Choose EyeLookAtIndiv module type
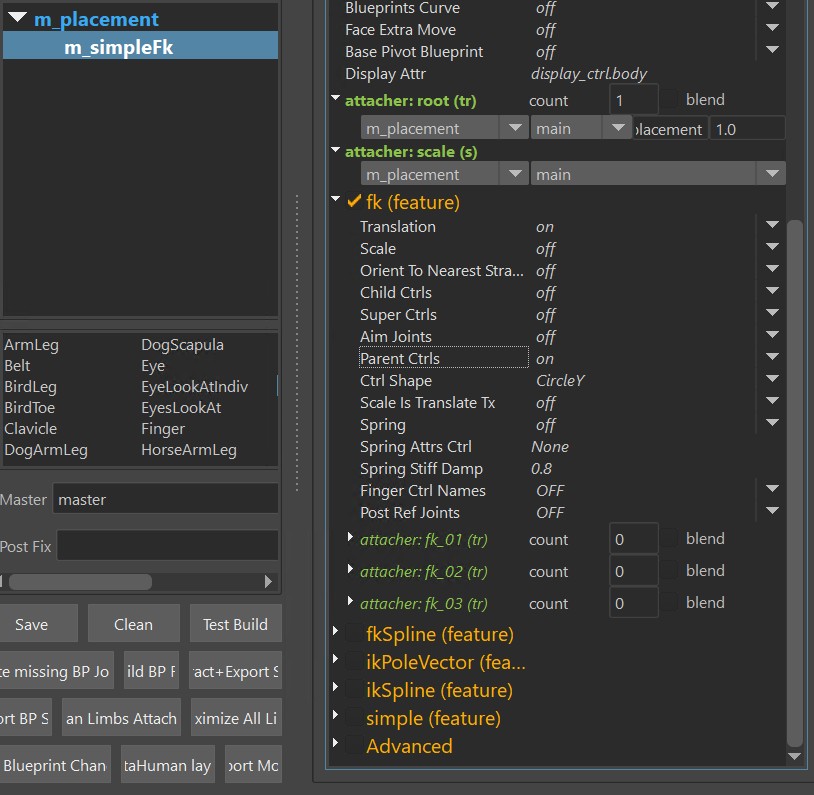 [x=195, y=387]
